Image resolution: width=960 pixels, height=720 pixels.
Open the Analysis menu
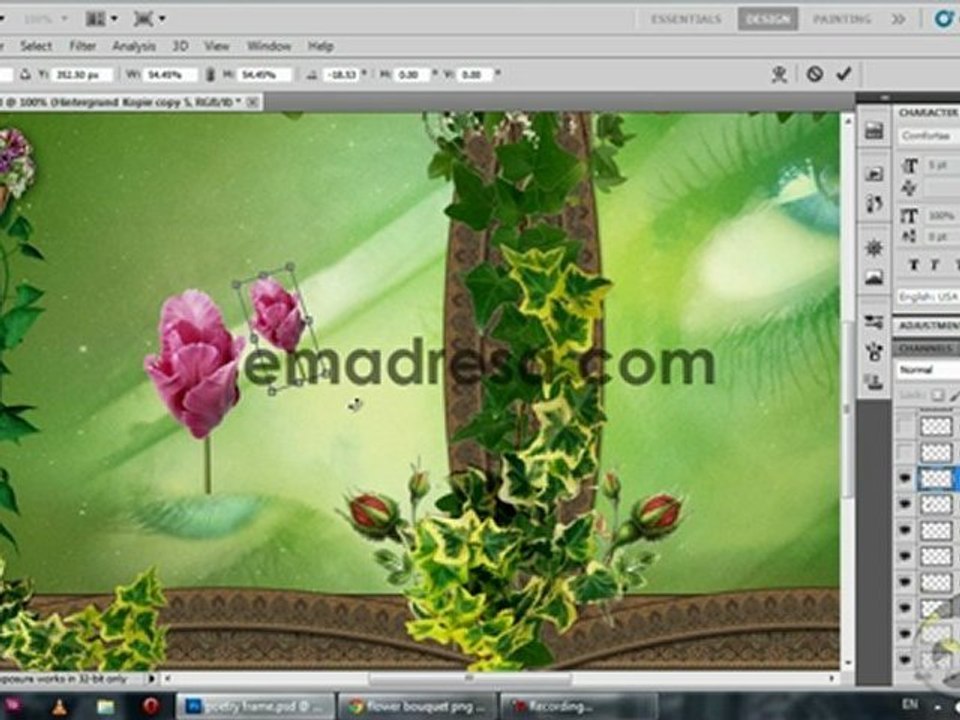[134, 46]
